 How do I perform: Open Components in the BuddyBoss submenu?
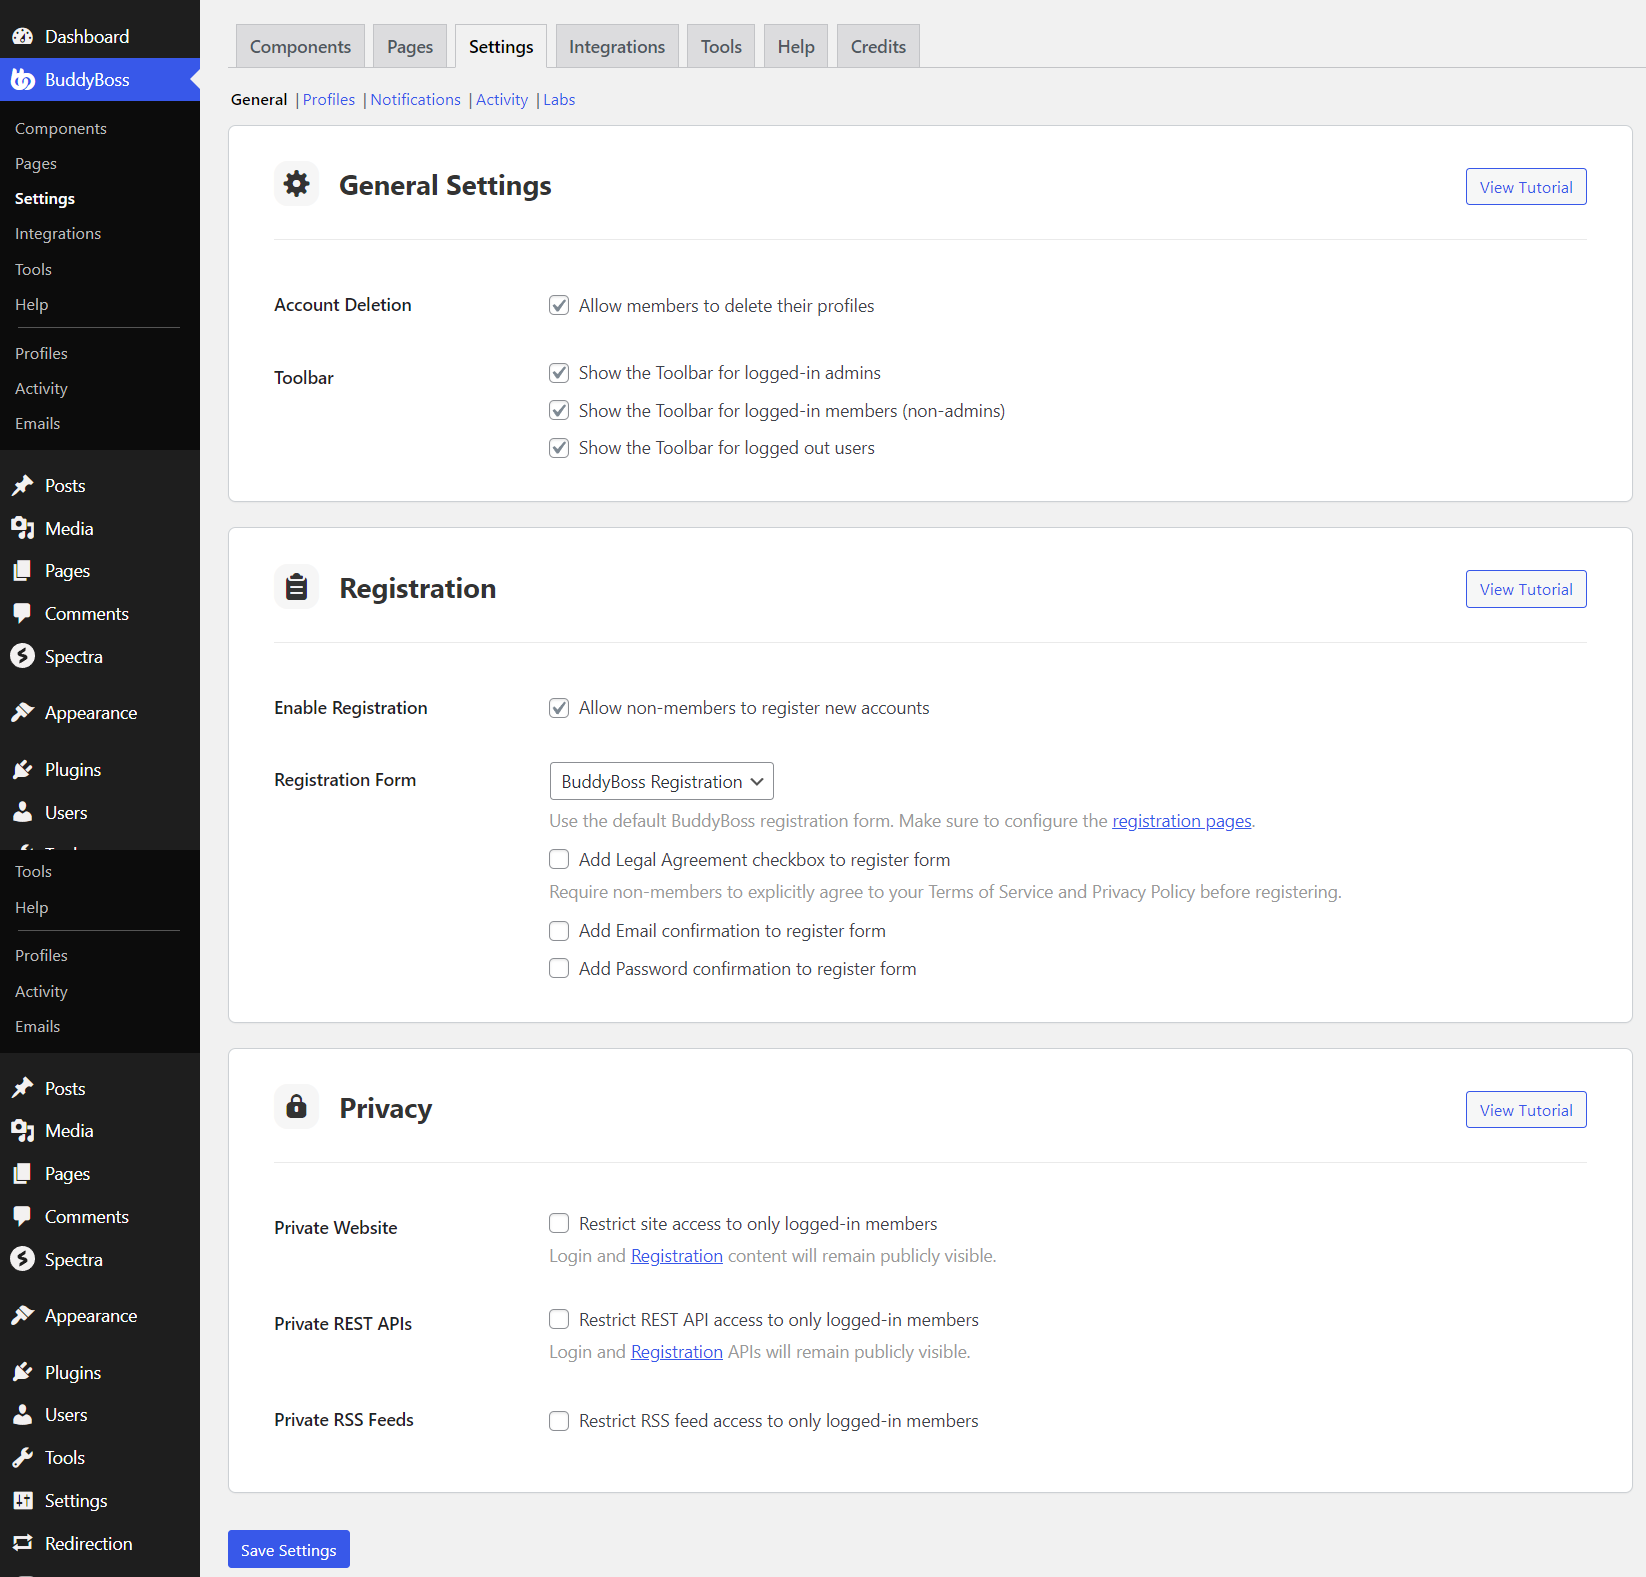click(x=61, y=129)
